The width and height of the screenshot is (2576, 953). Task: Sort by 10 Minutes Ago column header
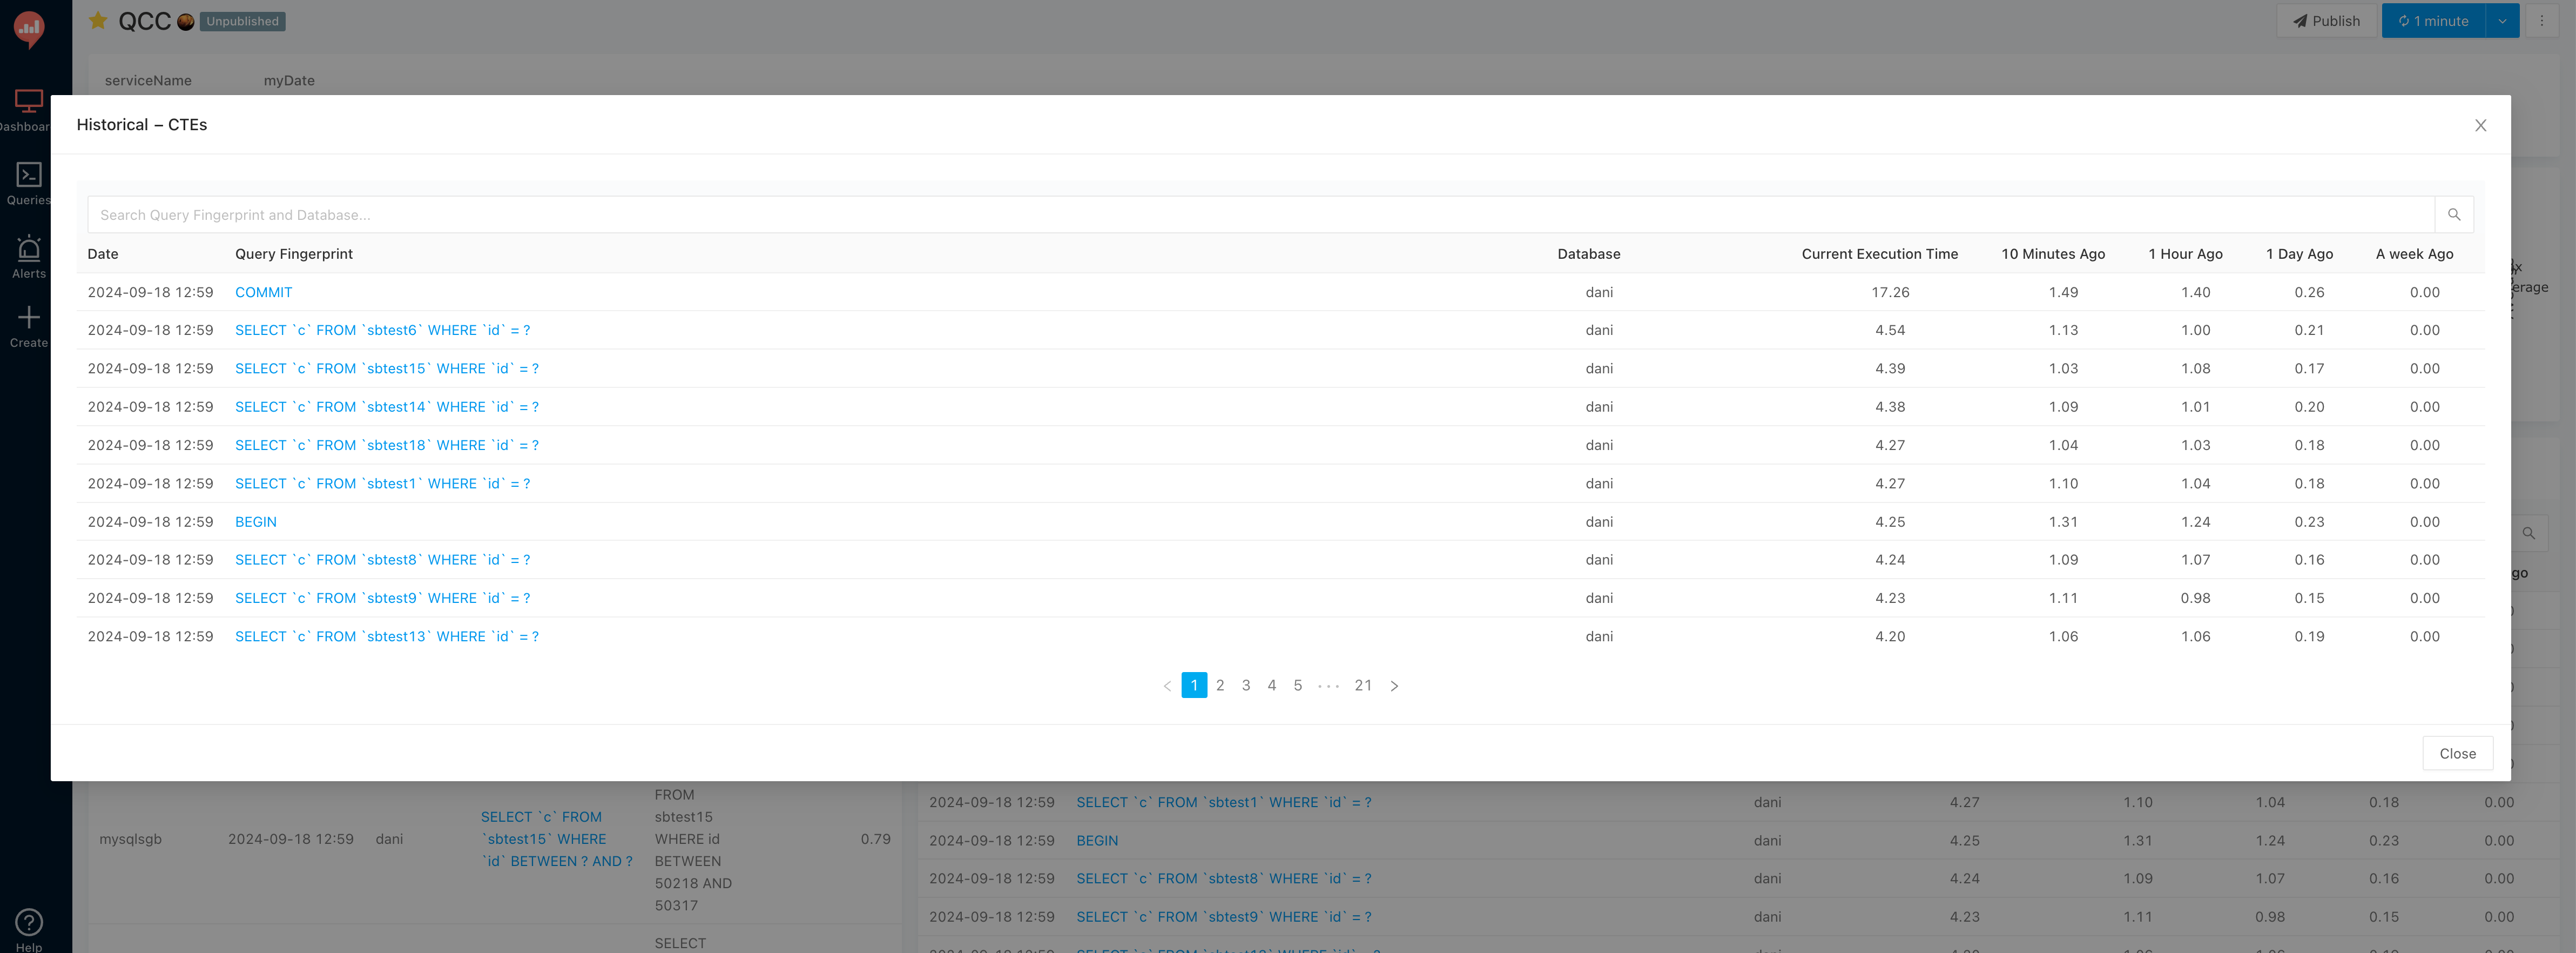(2053, 254)
